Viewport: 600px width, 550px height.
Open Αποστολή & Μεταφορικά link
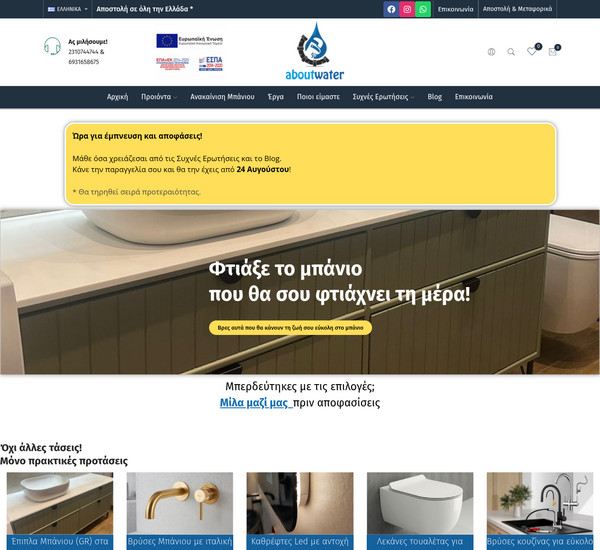[x=517, y=9]
